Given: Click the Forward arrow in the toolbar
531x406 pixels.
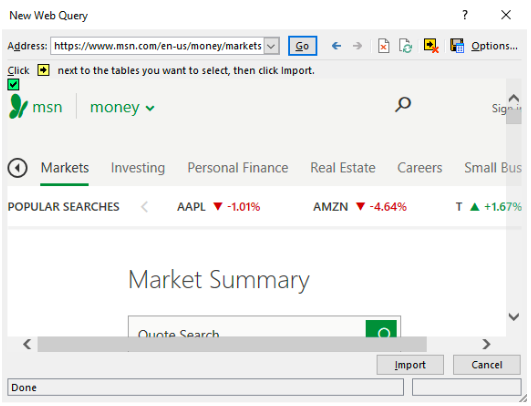Looking at the screenshot, I should (357, 46).
